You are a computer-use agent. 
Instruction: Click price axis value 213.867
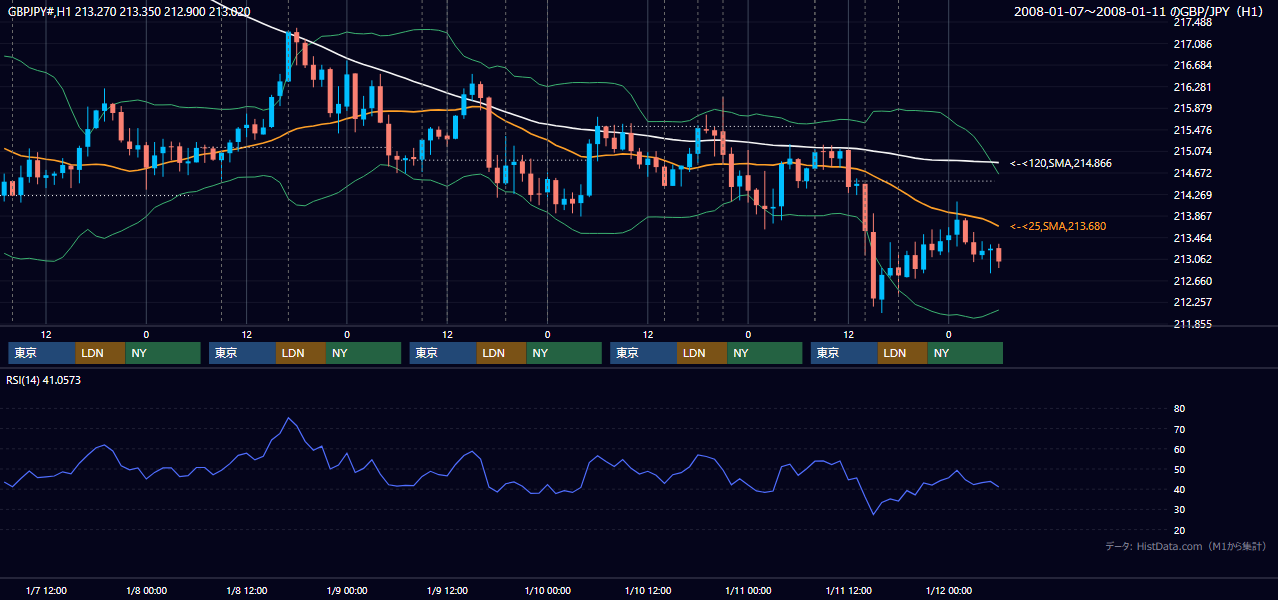click(x=1192, y=217)
